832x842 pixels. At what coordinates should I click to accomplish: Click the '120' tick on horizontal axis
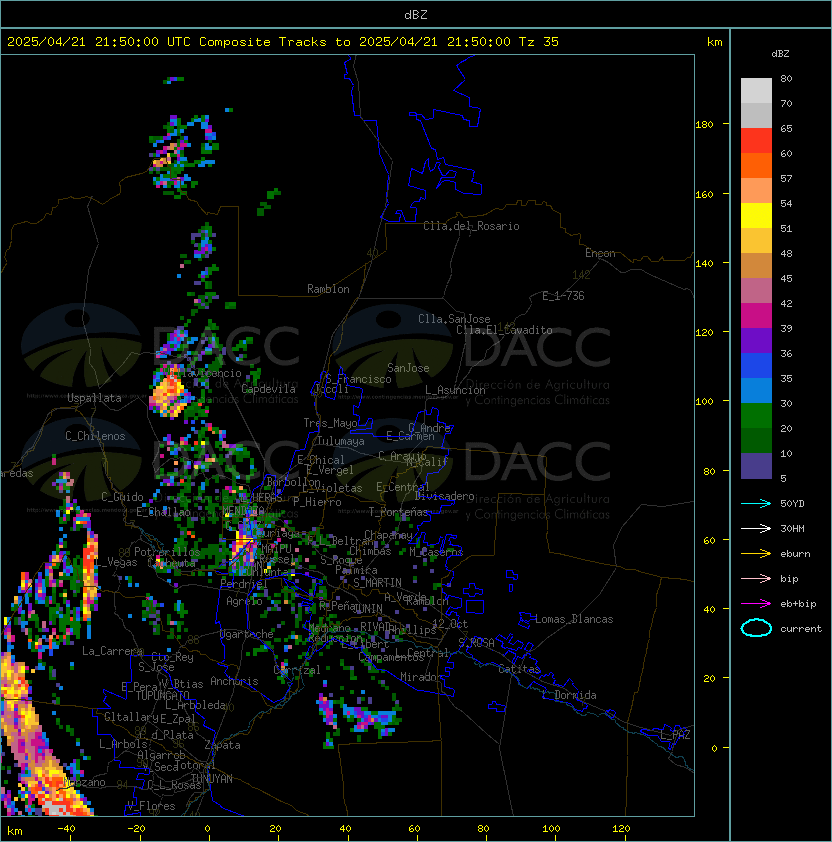pos(621,829)
